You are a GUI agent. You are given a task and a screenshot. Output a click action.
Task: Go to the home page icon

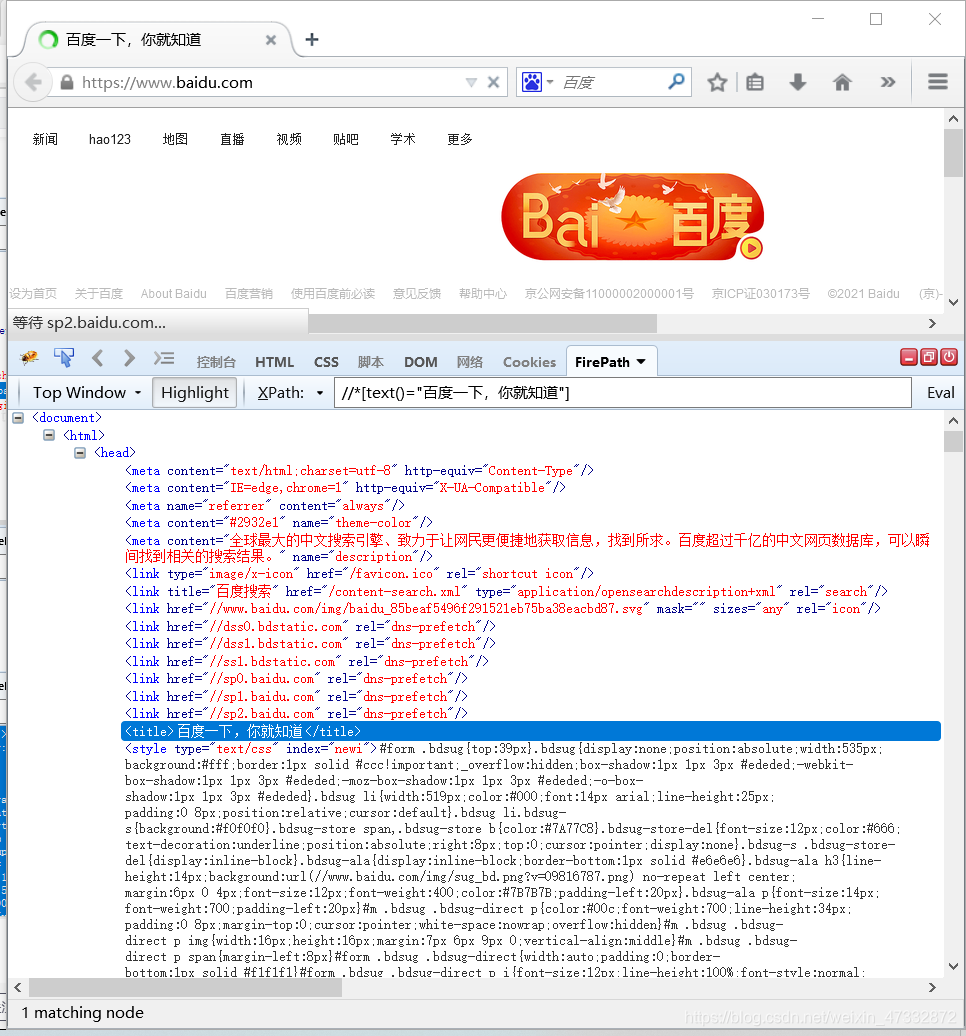point(842,83)
